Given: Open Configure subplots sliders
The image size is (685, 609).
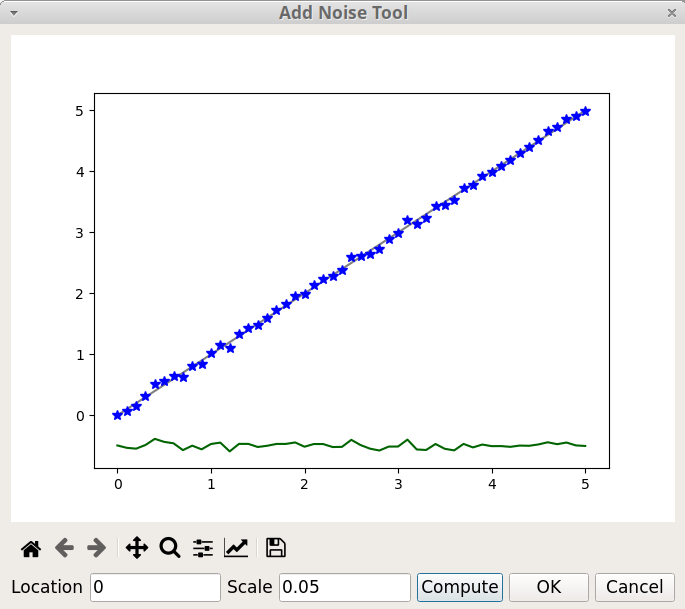Looking at the screenshot, I should [x=203, y=548].
